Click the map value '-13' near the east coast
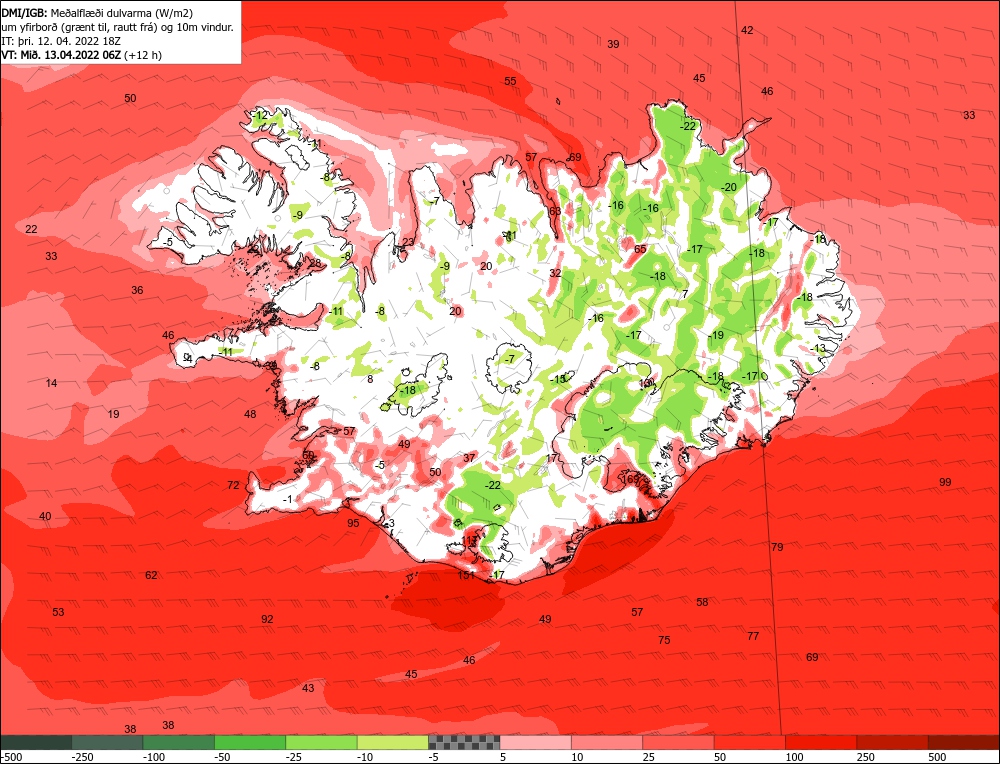The image size is (1000, 764). tap(818, 348)
